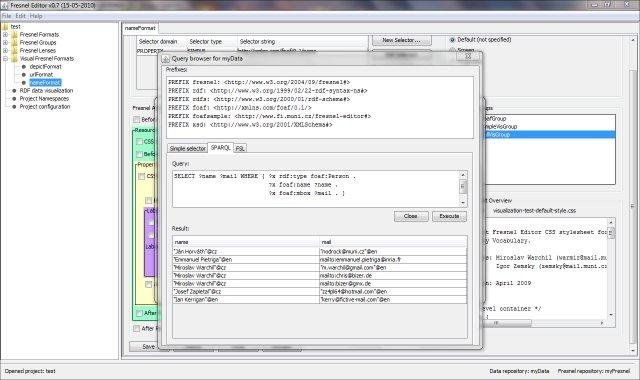Click the Project Namespaces bullet icon
Viewport: 640px width, 380px height.
[14, 99]
